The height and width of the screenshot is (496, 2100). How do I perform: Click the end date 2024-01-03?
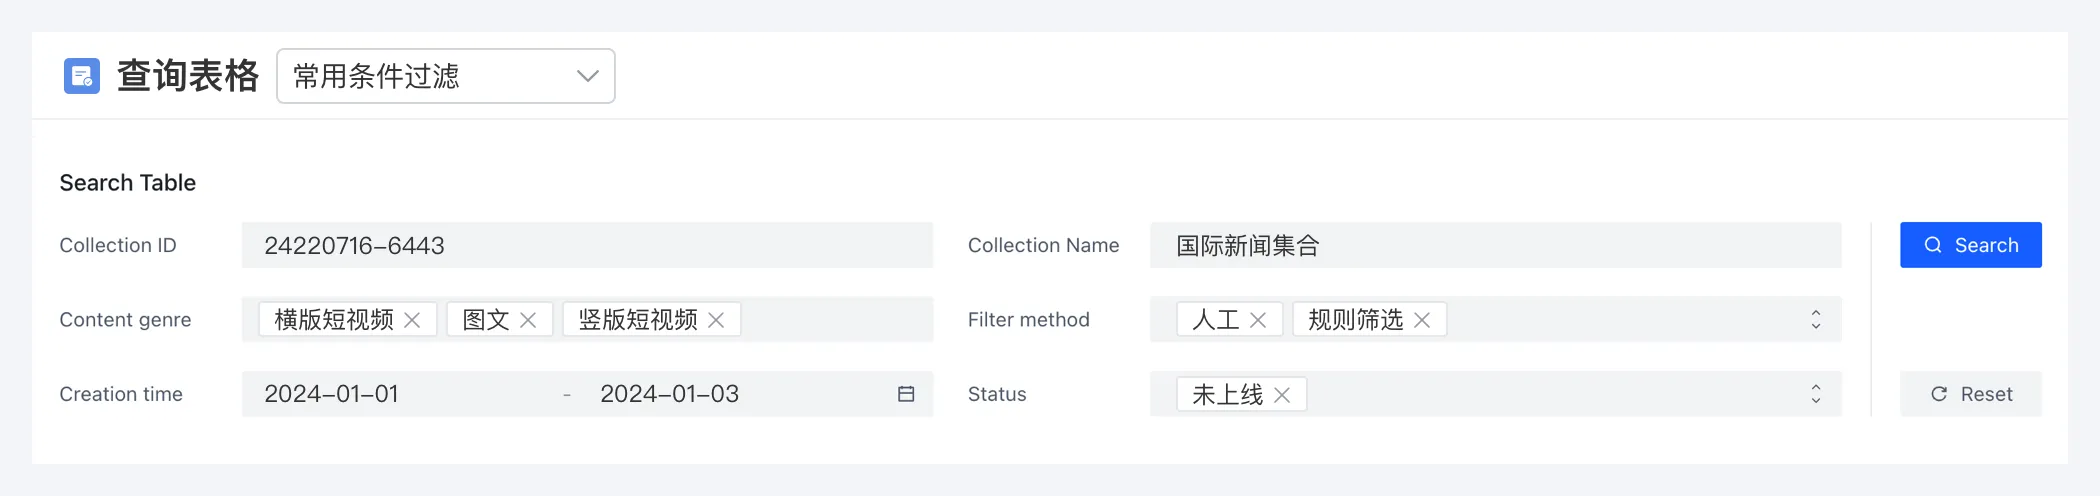tap(669, 394)
